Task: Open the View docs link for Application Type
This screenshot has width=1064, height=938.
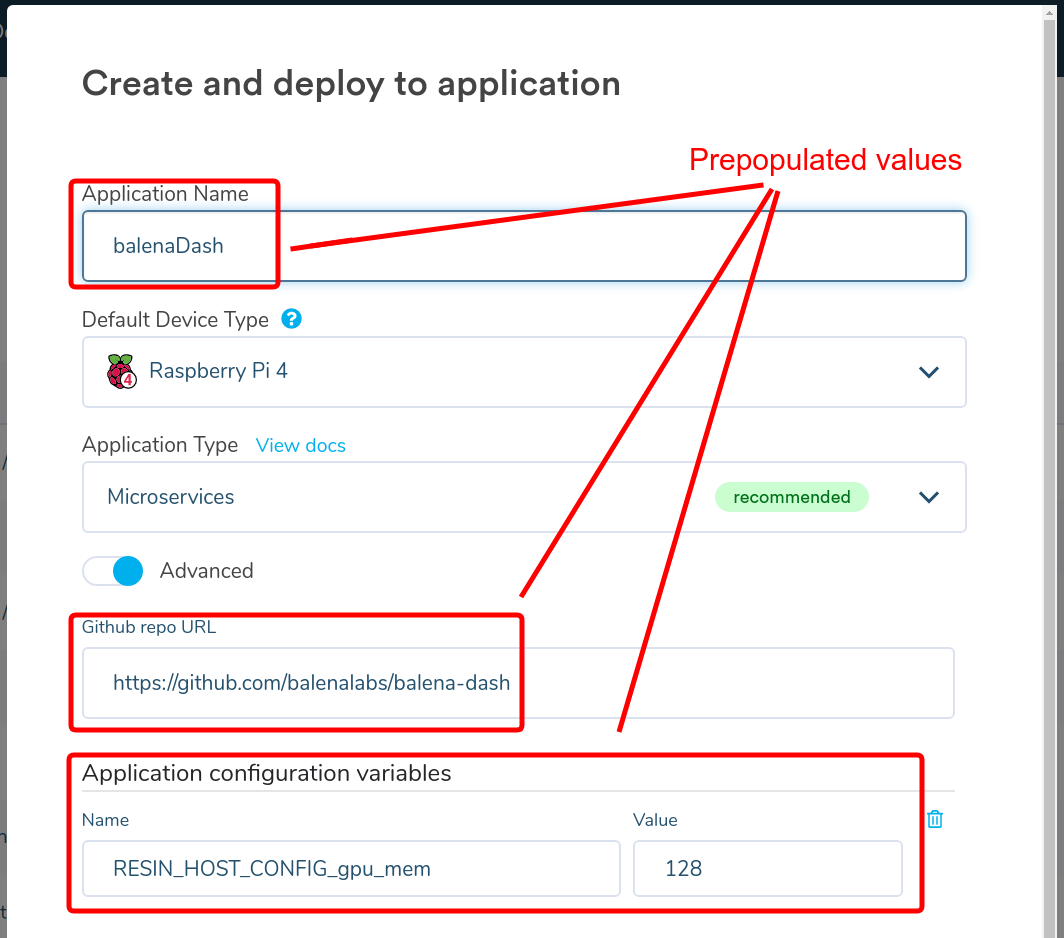Action: pyautogui.click(x=300, y=445)
